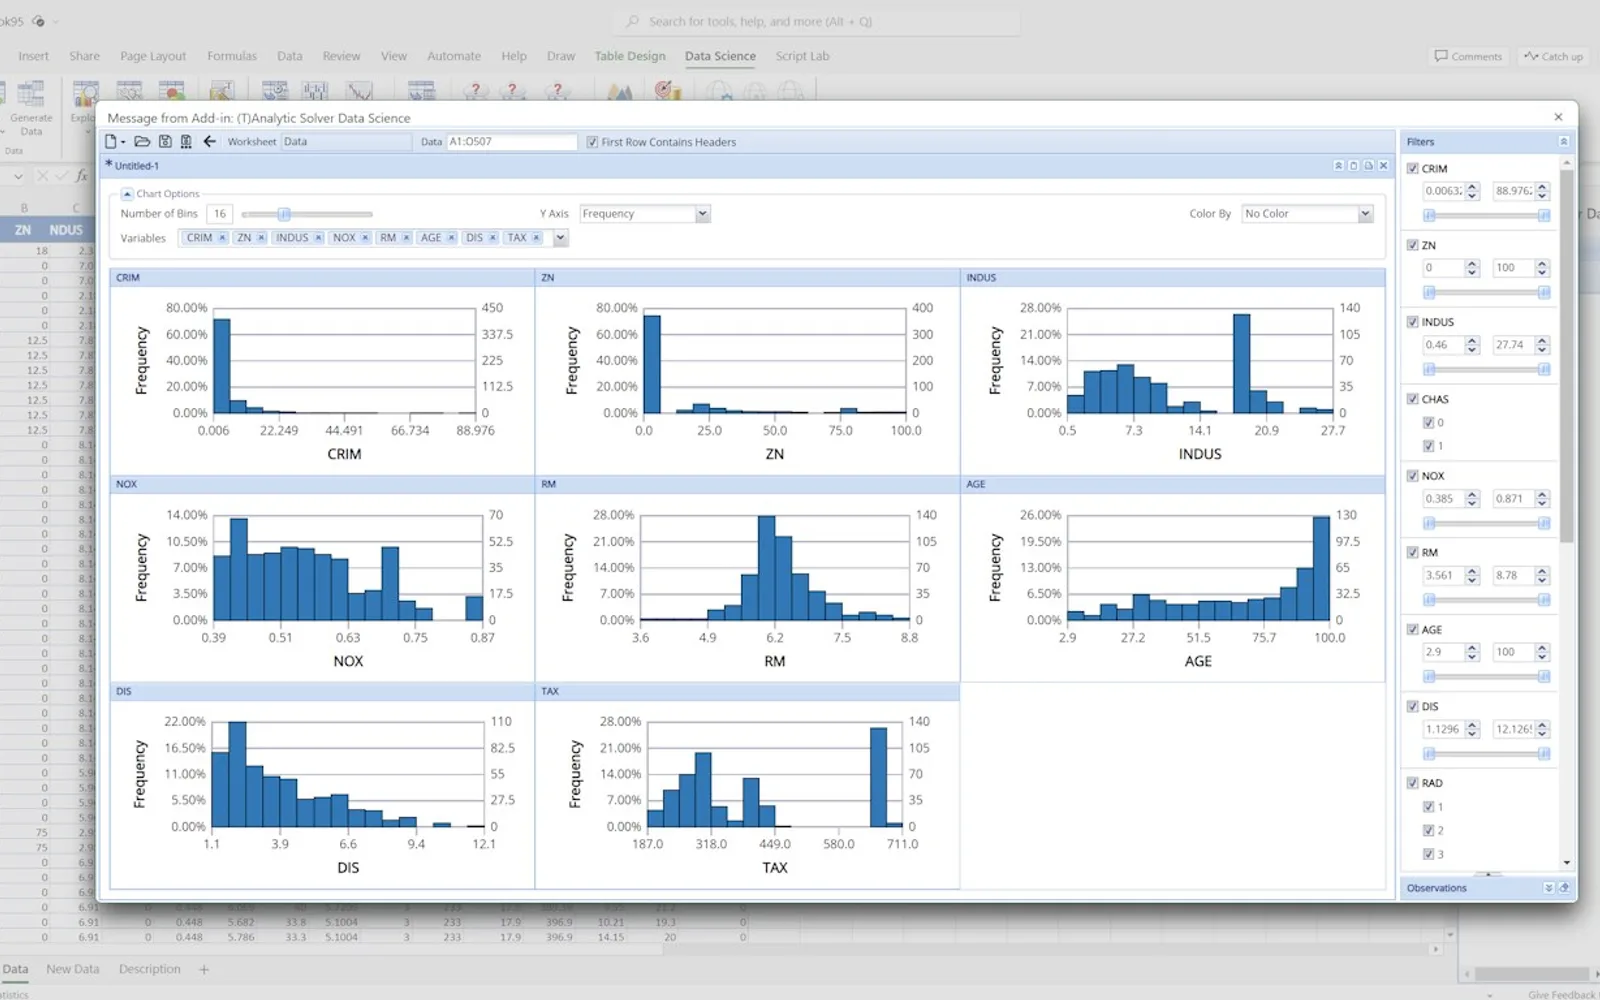The width and height of the screenshot is (1600, 1000).
Task: Click the Filters panel vertical scrollbar
Action: pos(1566,355)
